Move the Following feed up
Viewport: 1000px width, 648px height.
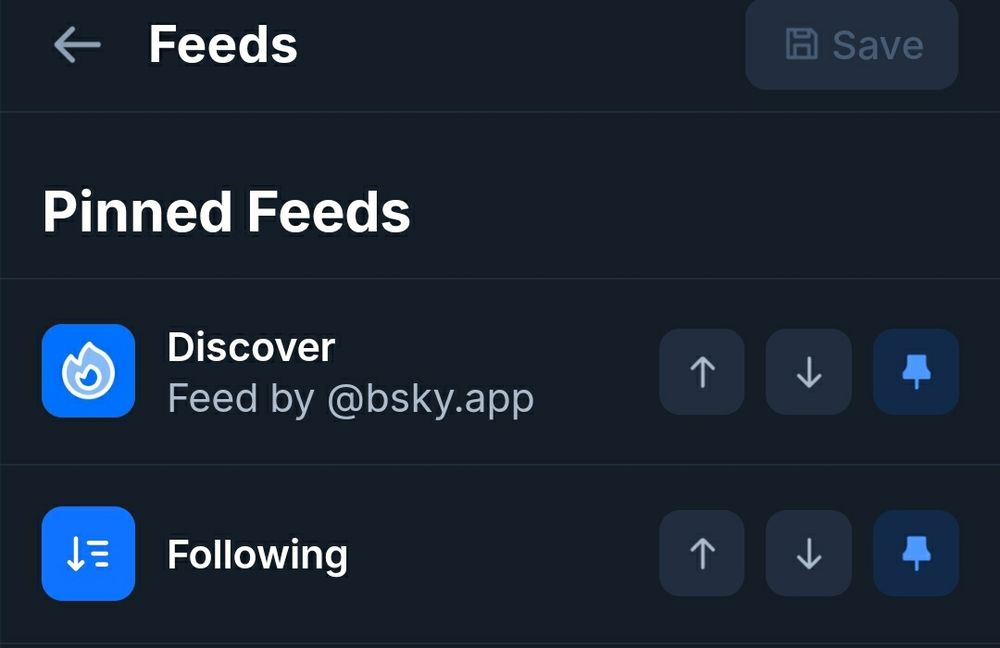(701, 554)
